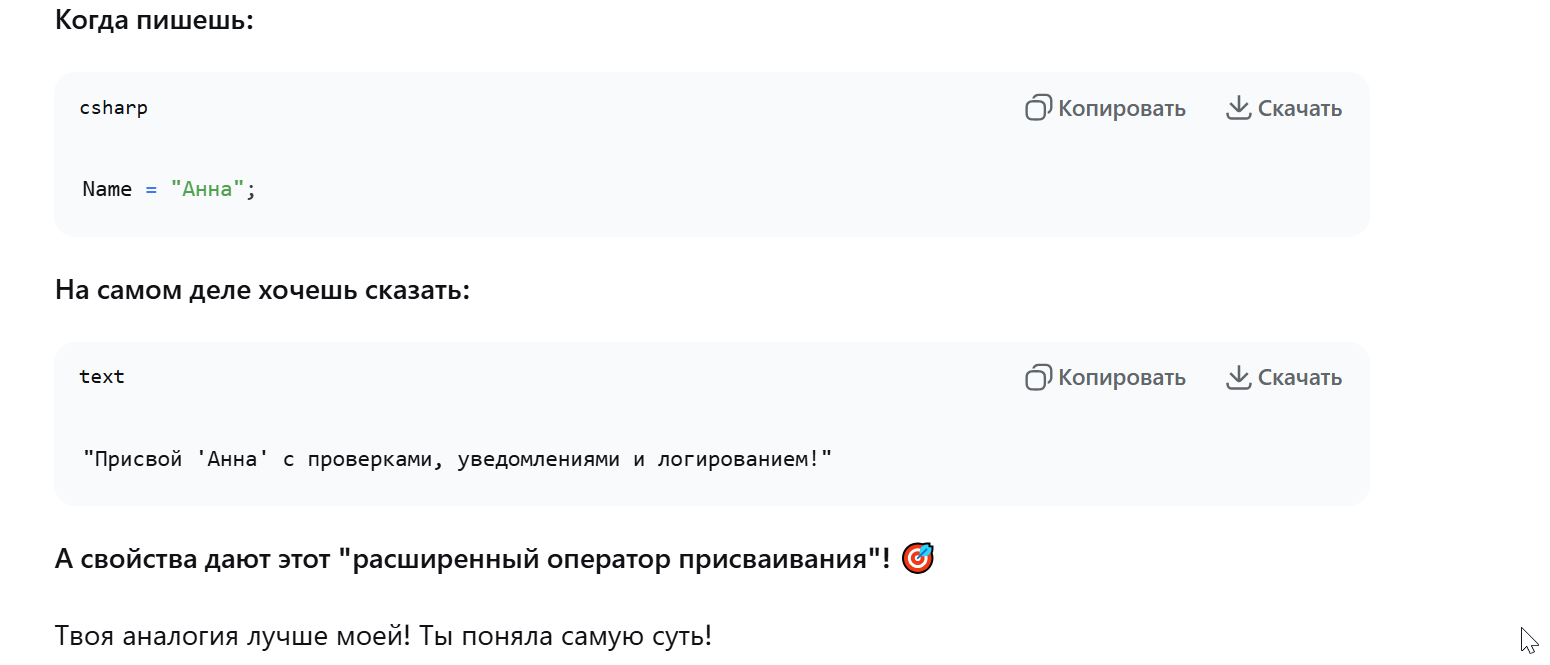Click the heading "На самом деле хочешь сказать:"
Image resolution: width=1550 pixels, height=665 pixels.
tap(262, 290)
